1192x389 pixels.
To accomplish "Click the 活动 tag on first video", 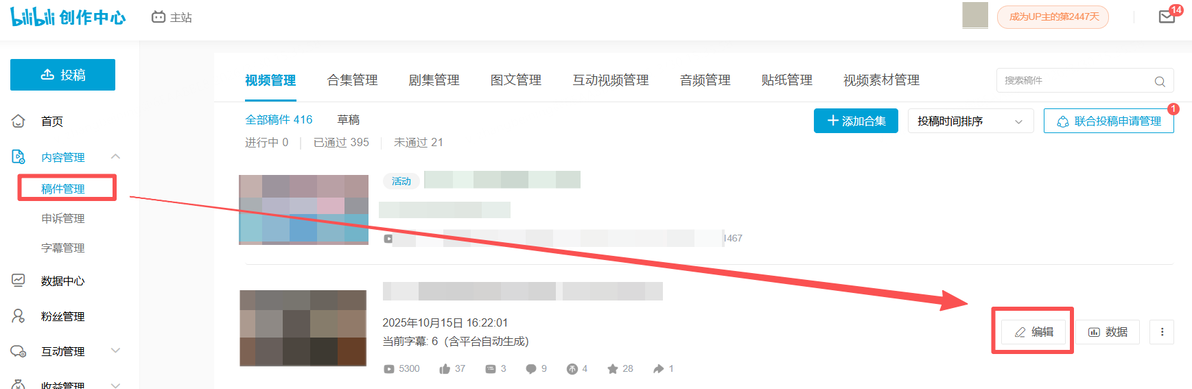I will pyautogui.click(x=401, y=181).
